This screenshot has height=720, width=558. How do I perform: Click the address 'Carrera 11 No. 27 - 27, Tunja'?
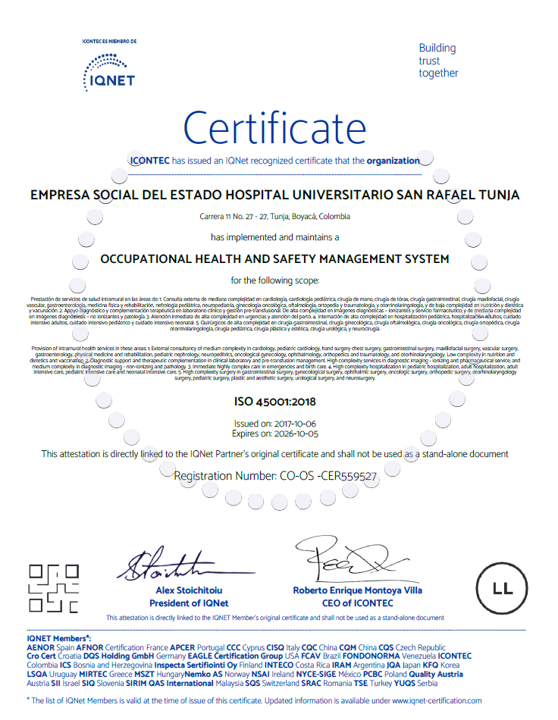click(x=275, y=216)
